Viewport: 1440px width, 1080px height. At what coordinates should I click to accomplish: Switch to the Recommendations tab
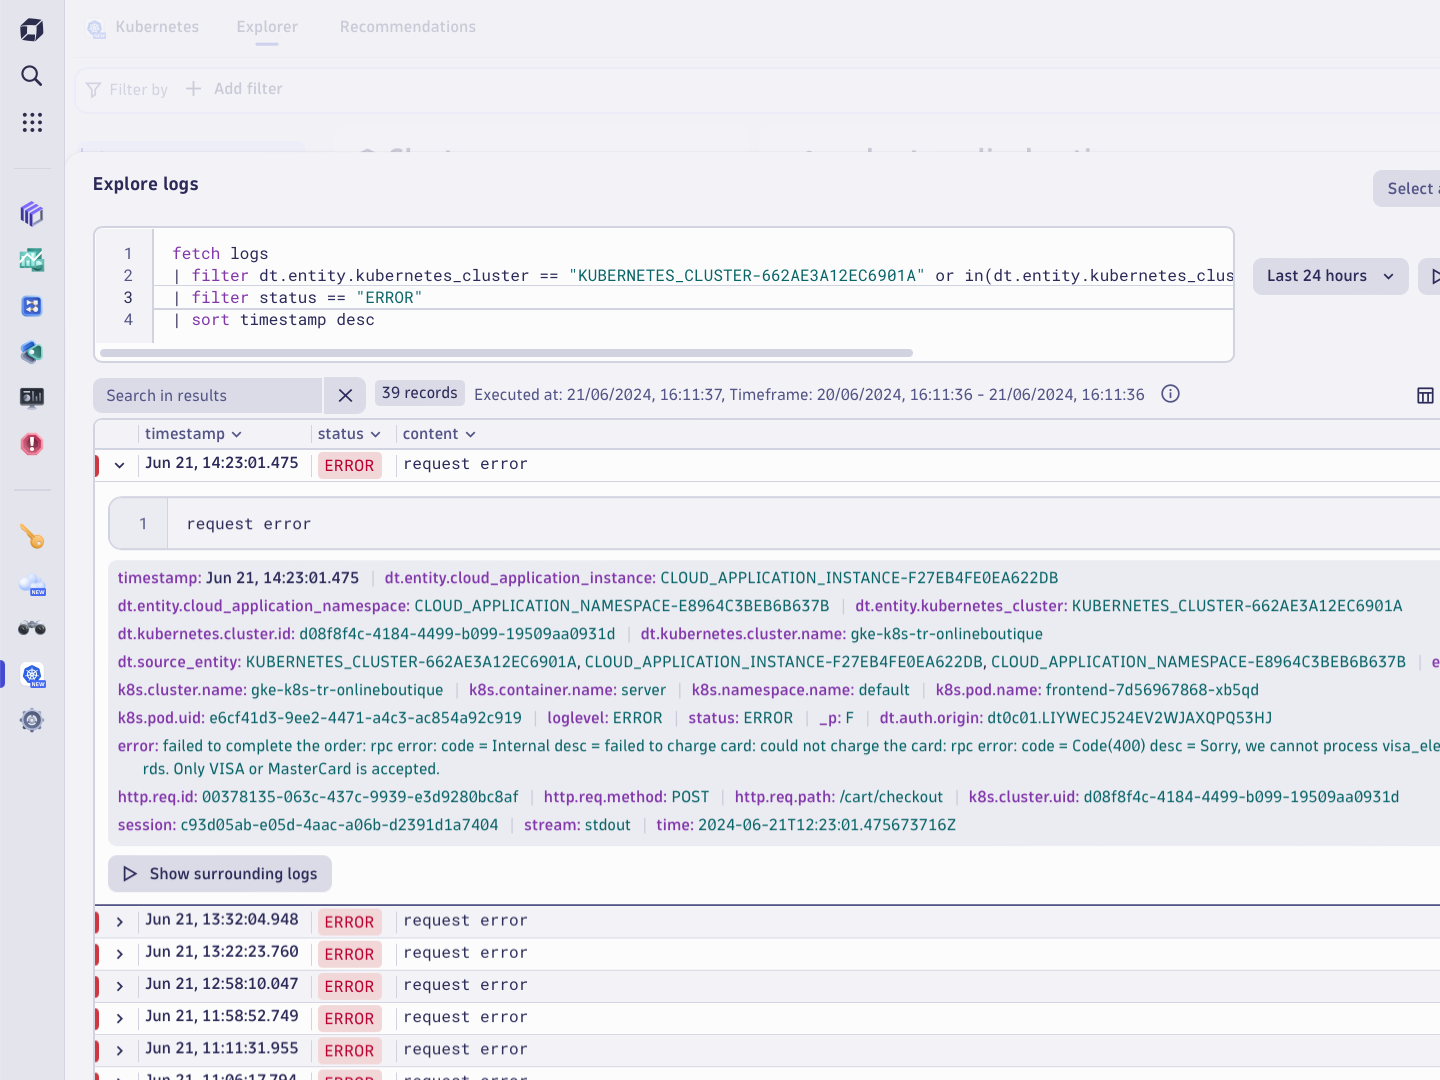[408, 27]
